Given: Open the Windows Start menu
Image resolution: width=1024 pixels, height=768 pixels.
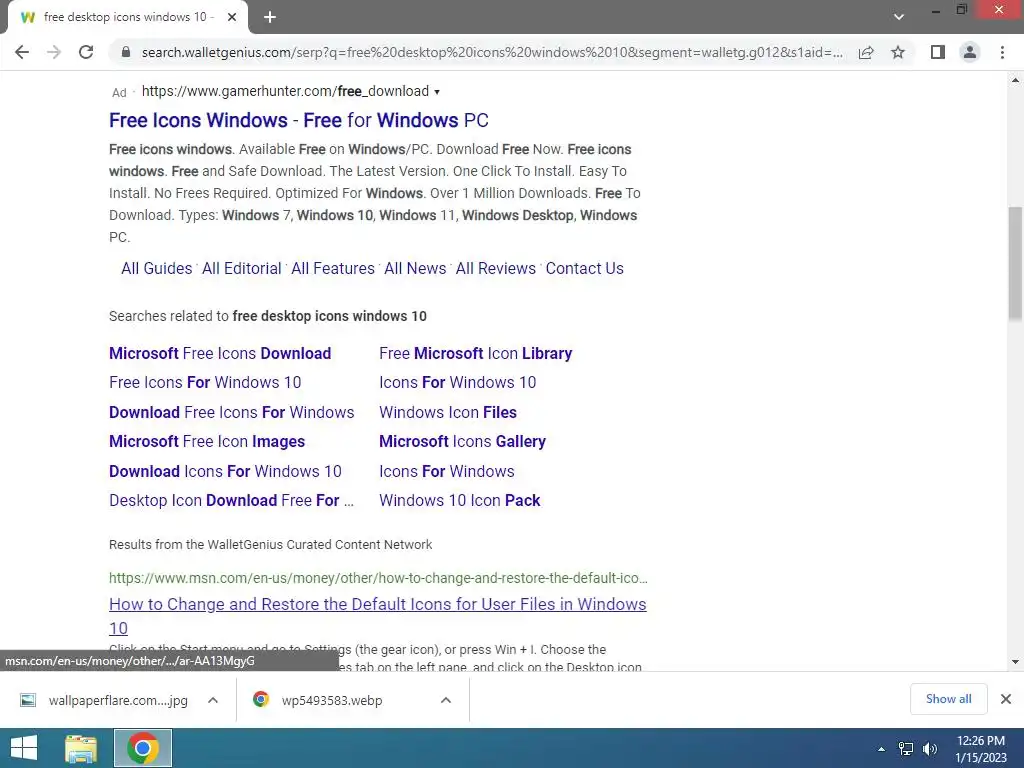Looking at the screenshot, I should click(24, 748).
